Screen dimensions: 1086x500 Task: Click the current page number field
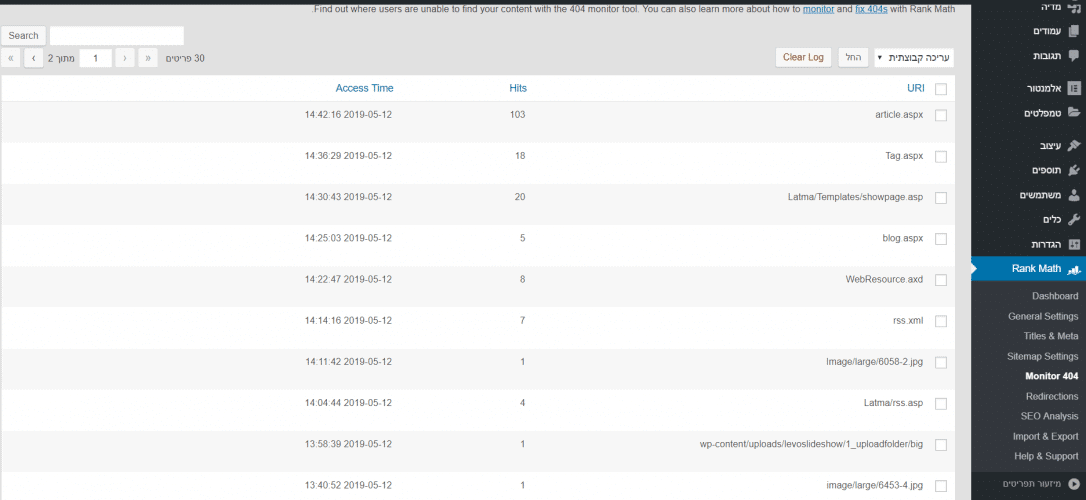(x=96, y=58)
